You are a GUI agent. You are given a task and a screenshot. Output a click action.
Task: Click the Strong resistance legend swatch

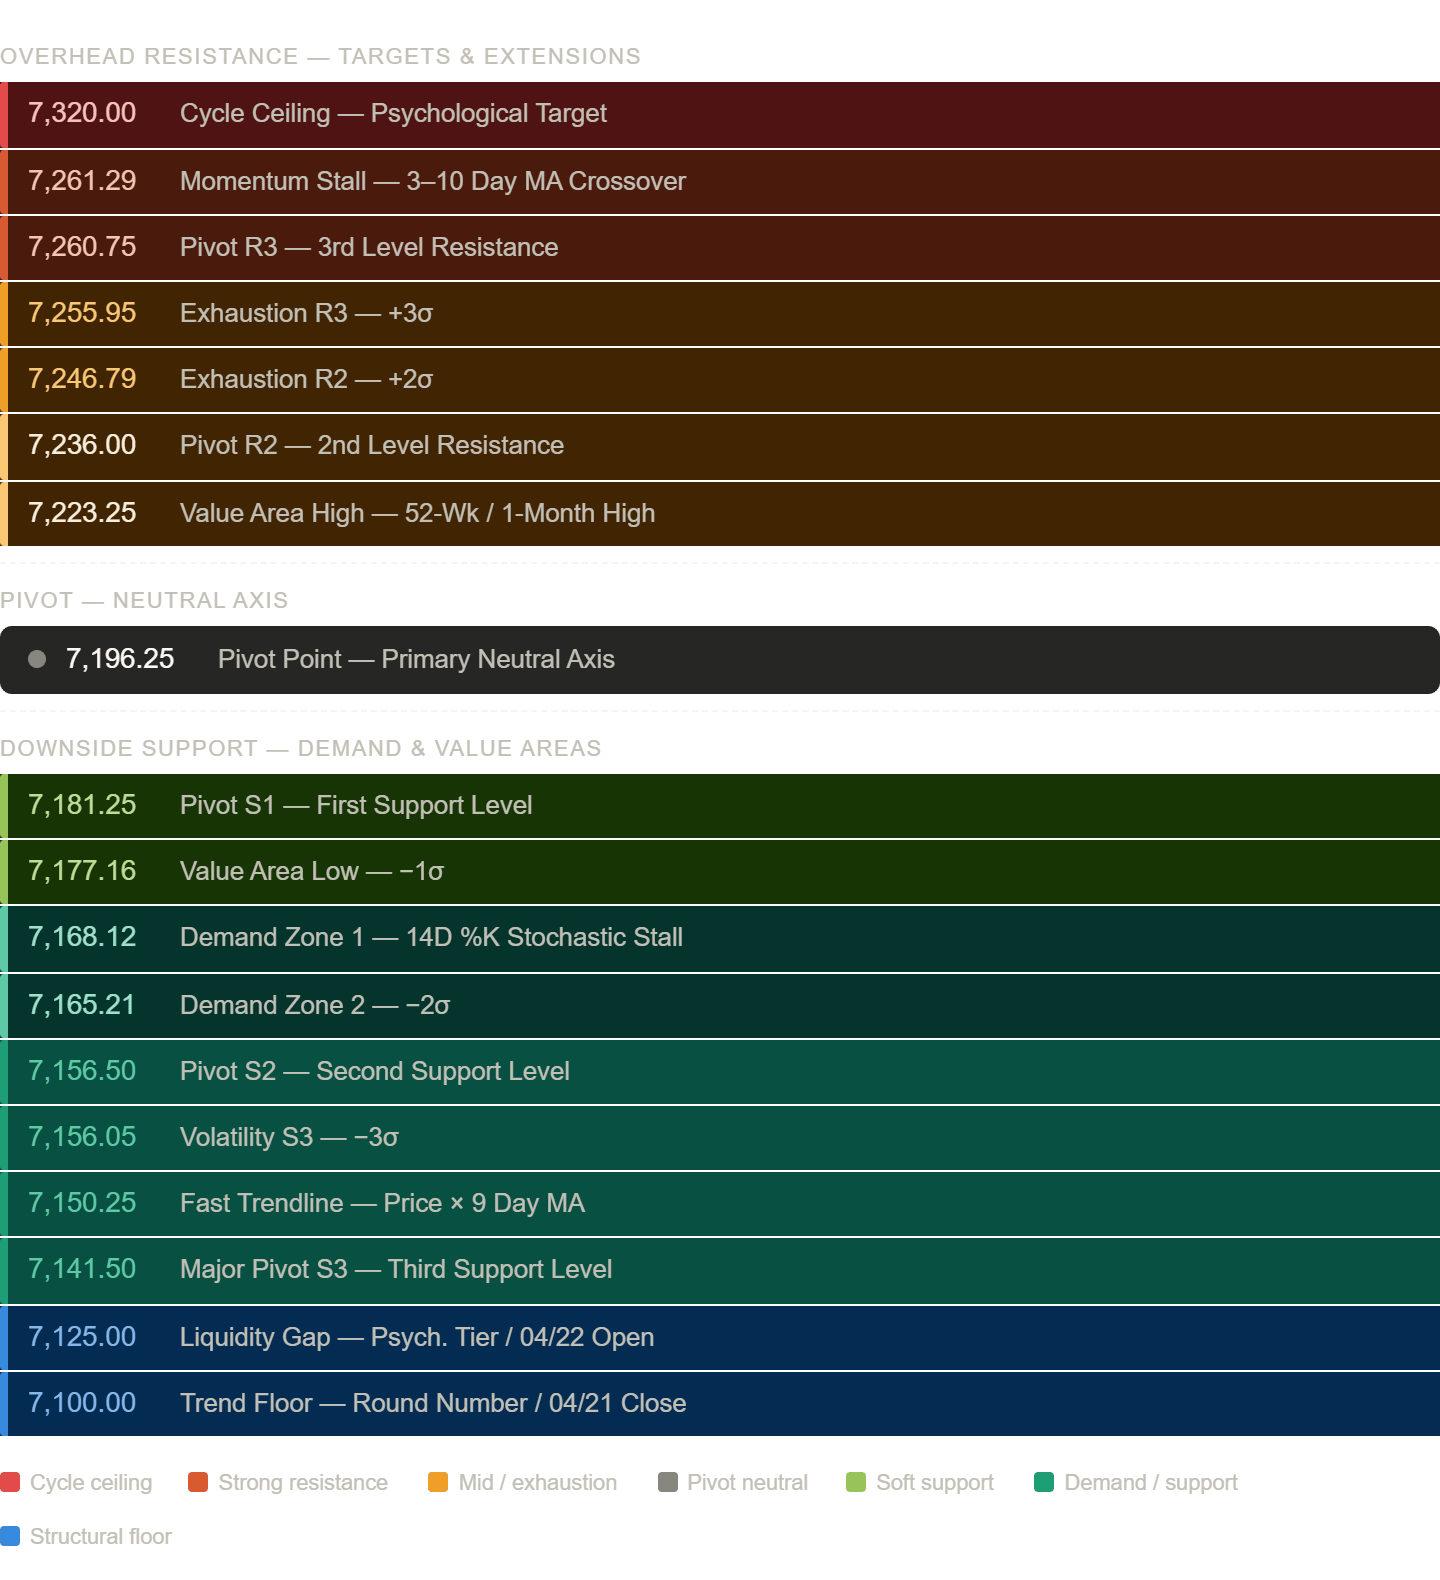[198, 1482]
